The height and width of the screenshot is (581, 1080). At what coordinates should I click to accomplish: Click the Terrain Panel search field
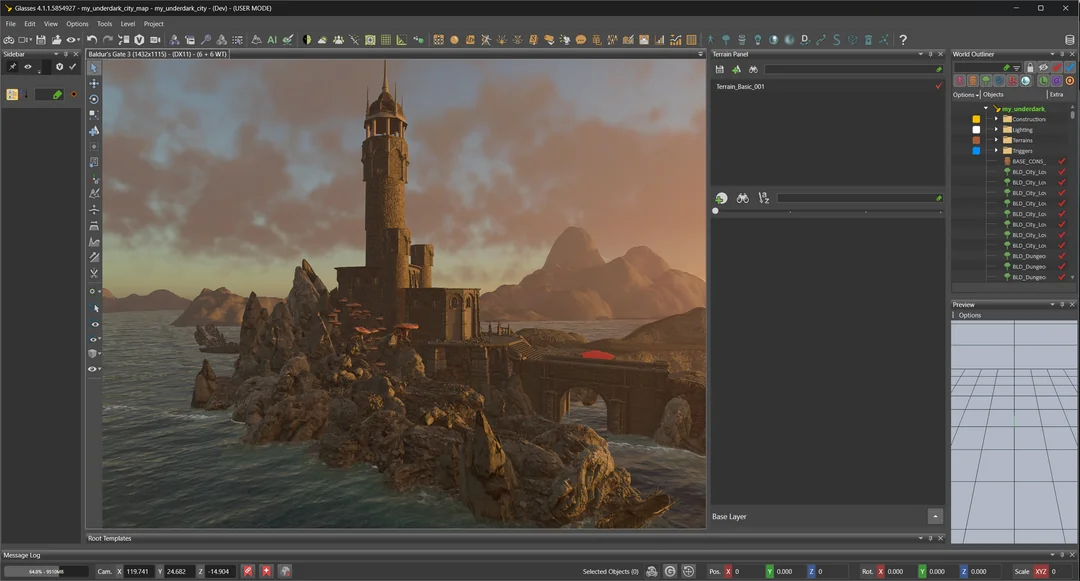click(x=853, y=70)
